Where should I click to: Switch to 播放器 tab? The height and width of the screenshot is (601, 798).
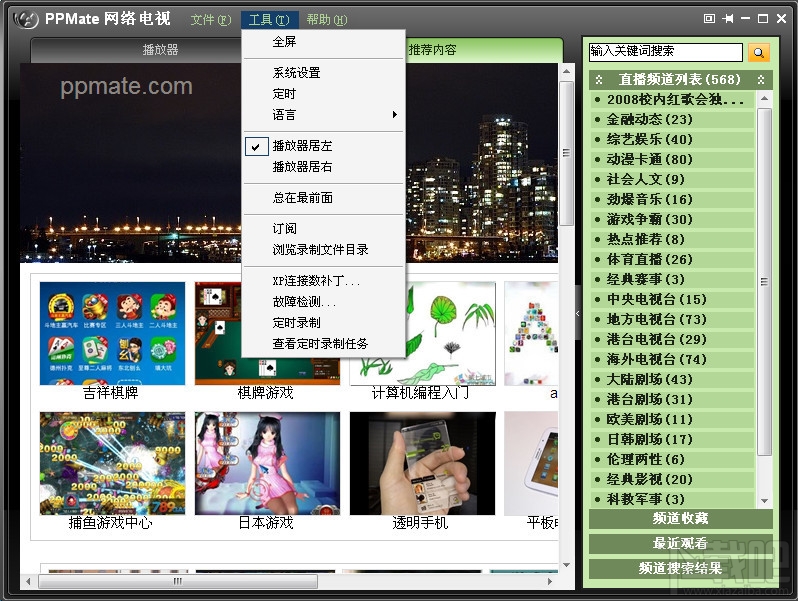pyautogui.click(x=160, y=50)
